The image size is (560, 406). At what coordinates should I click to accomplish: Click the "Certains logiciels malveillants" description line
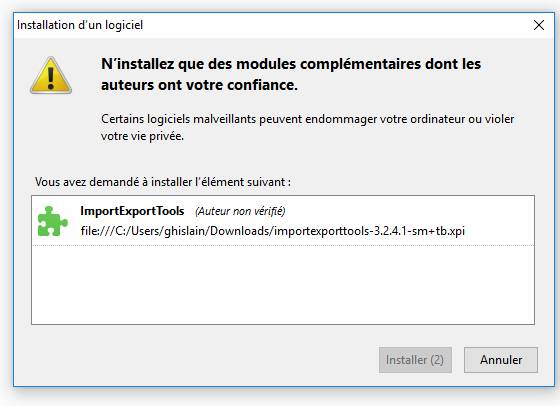click(x=308, y=119)
